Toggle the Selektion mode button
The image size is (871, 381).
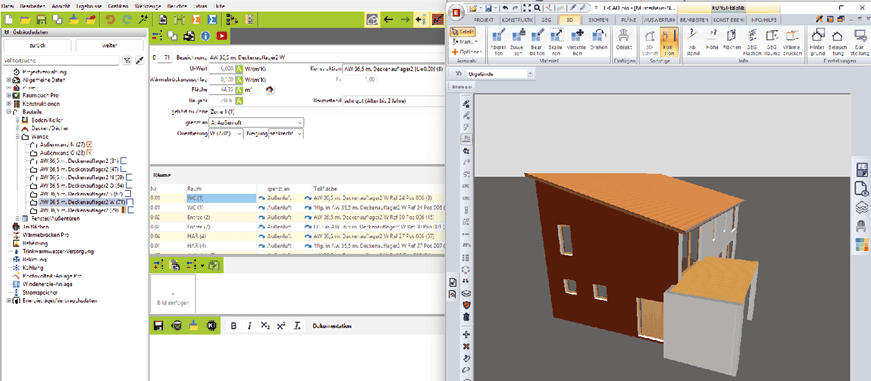tap(463, 32)
